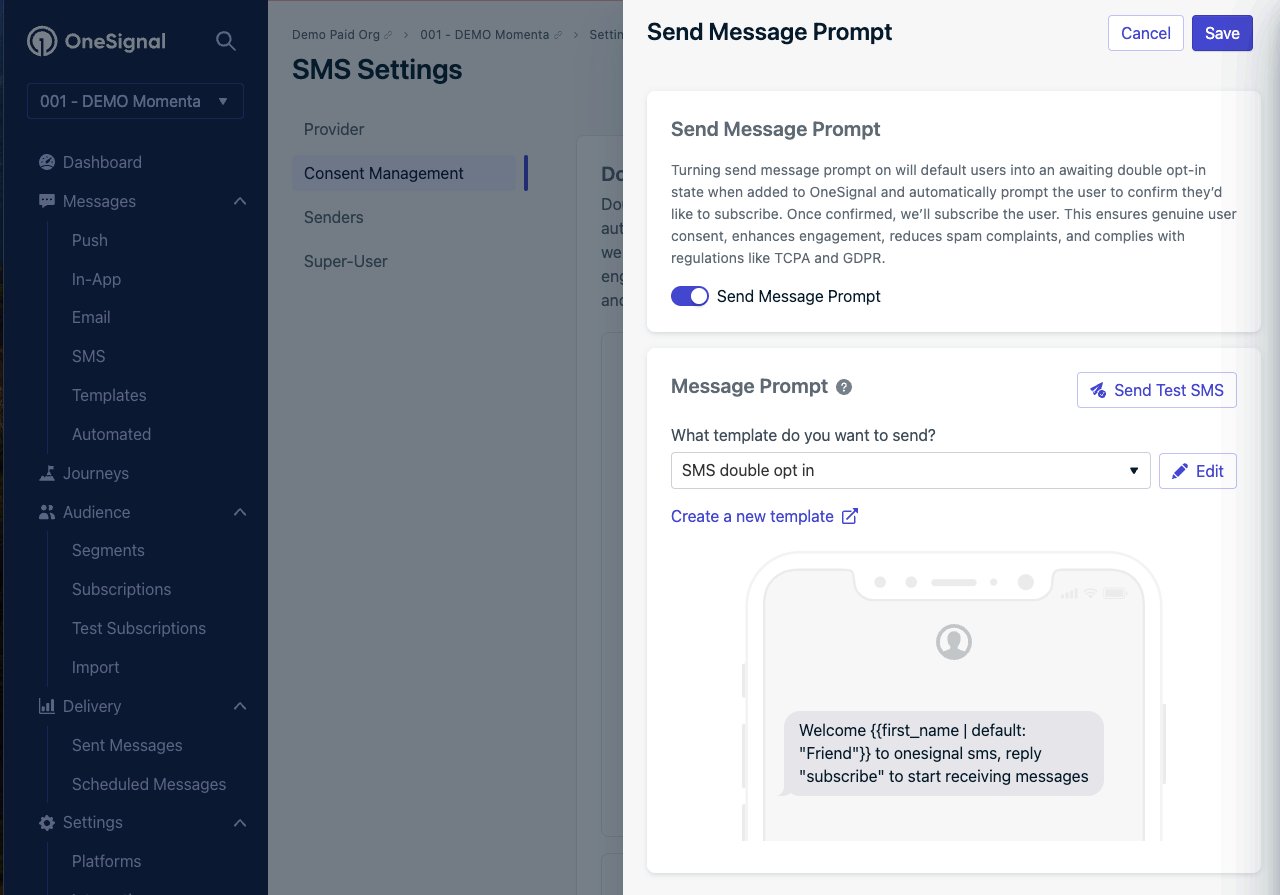The height and width of the screenshot is (895, 1280).
Task: Click the 001 - DEMO Momenta breadcrumb
Action: [x=485, y=35]
